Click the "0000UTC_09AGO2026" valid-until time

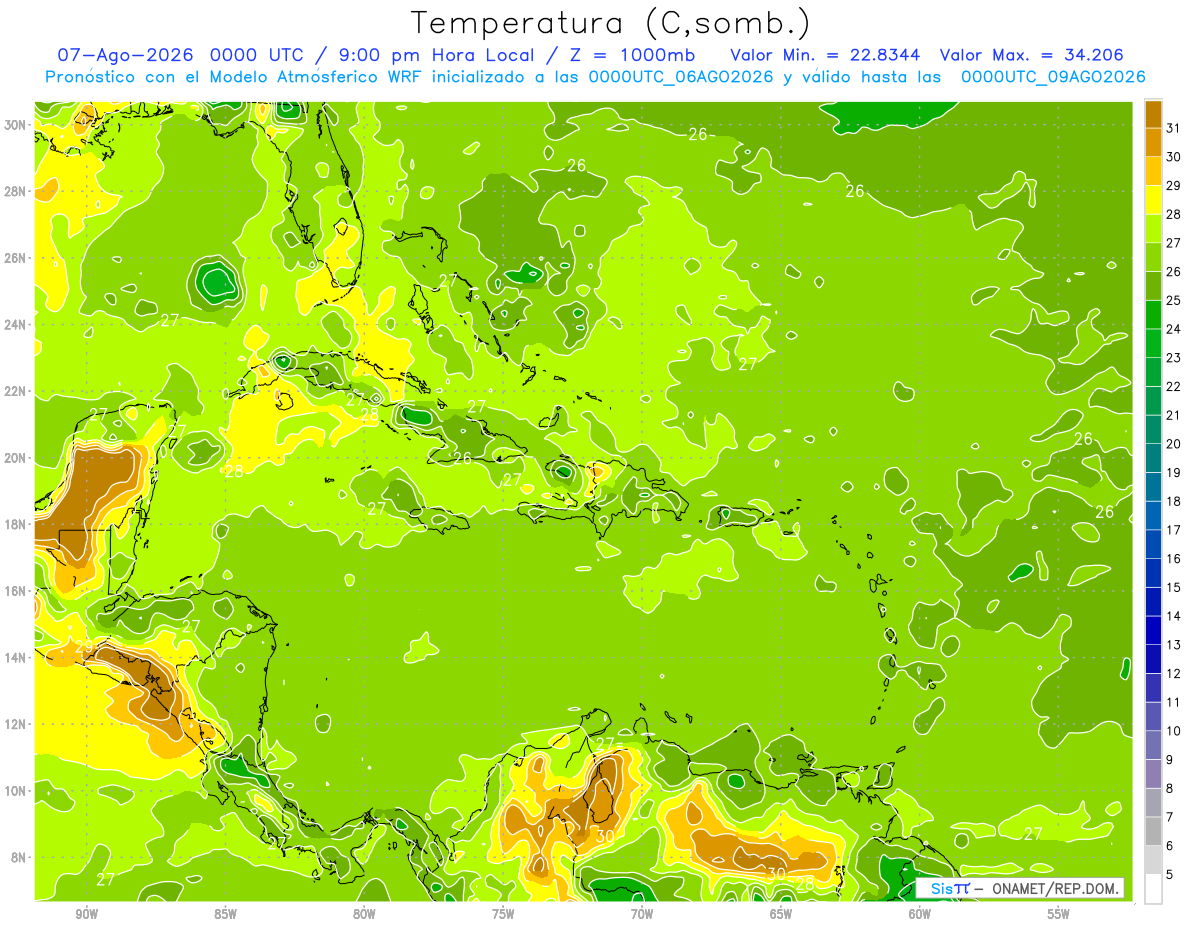1053,77
